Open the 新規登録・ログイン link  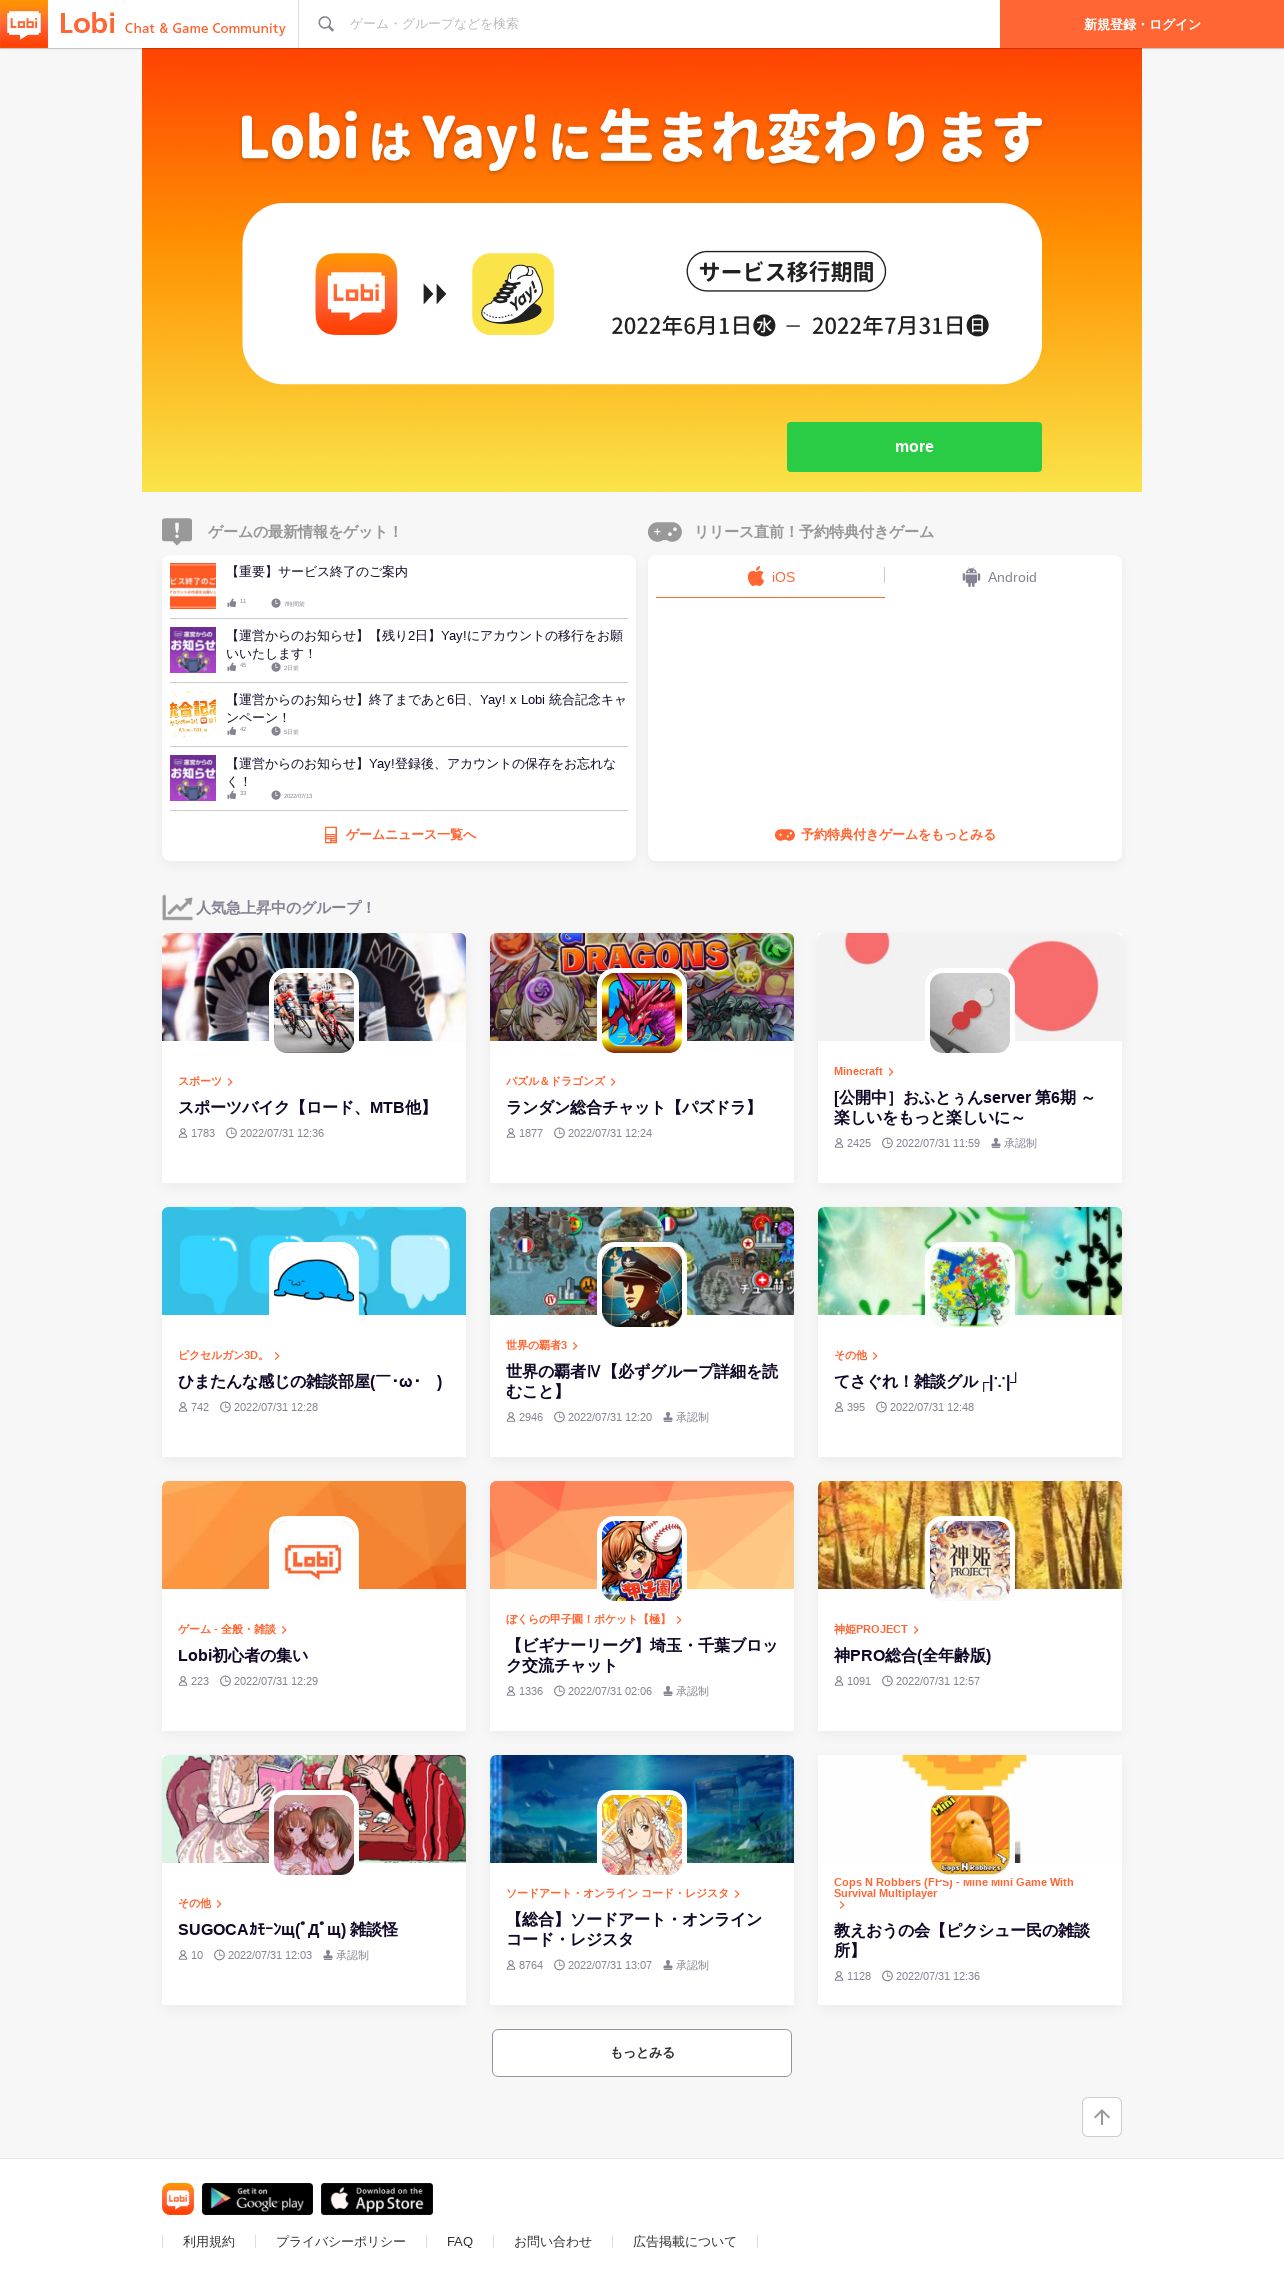(x=1142, y=24)
